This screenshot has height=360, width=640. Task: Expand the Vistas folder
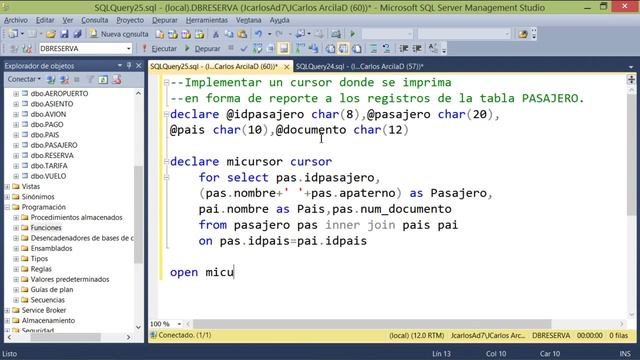(7, 187)
